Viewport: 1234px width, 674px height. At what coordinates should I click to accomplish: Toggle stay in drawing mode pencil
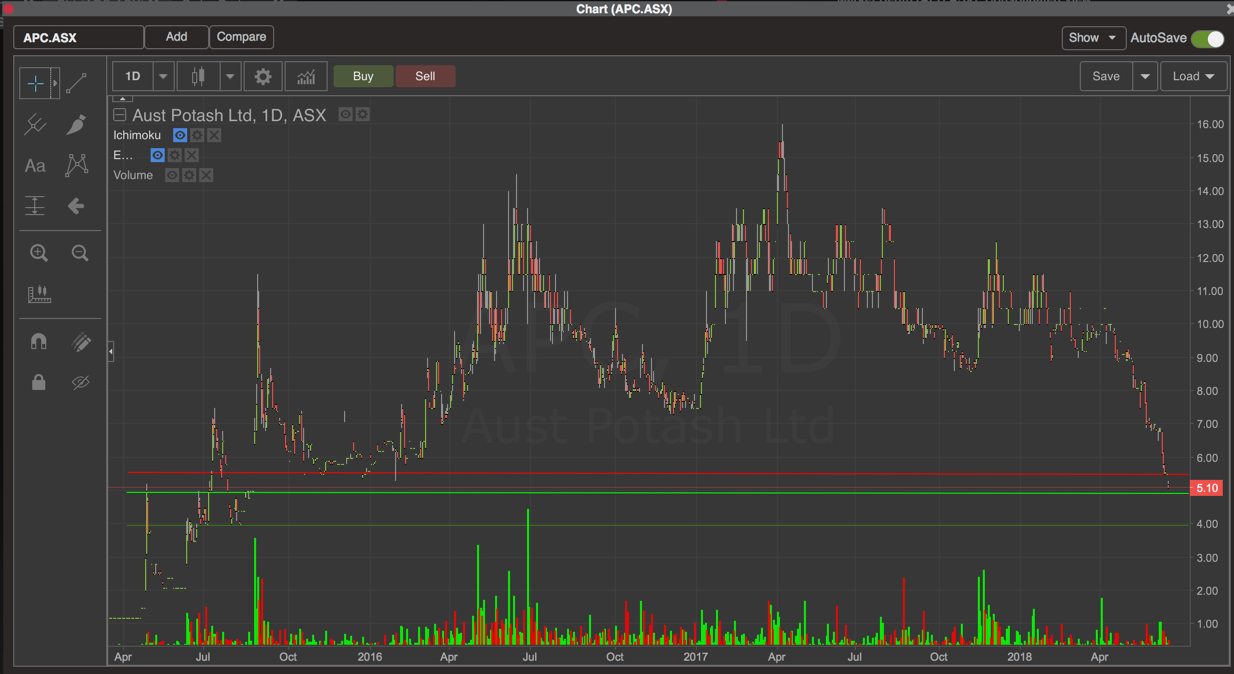coord(80,342)
